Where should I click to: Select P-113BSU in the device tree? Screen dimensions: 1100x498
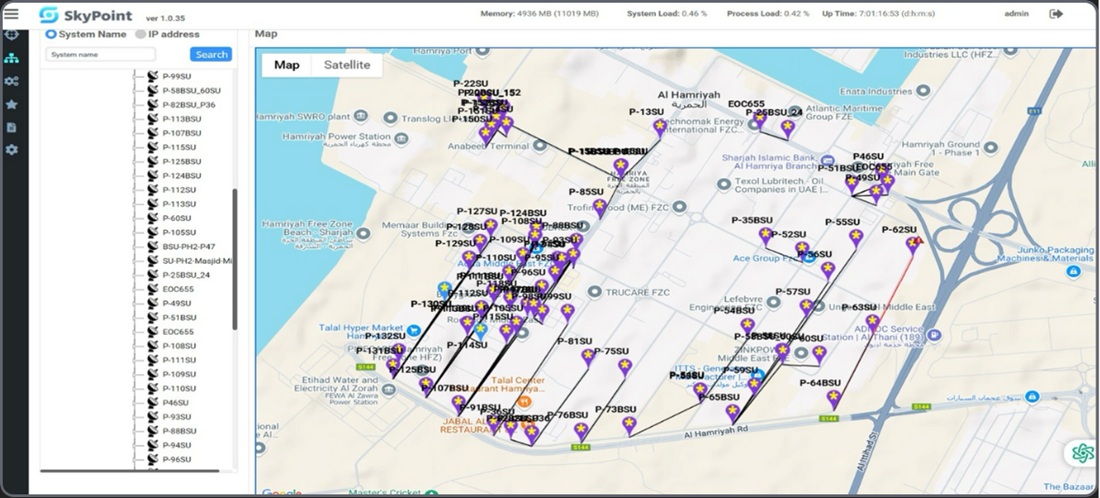(x=181, y=119)
